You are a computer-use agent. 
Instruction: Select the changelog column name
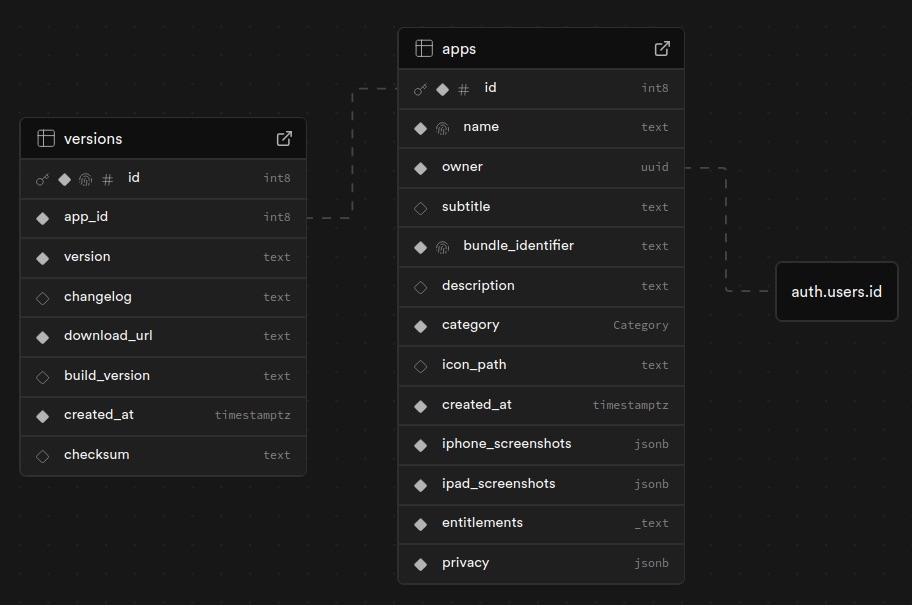tap(98, 297)
